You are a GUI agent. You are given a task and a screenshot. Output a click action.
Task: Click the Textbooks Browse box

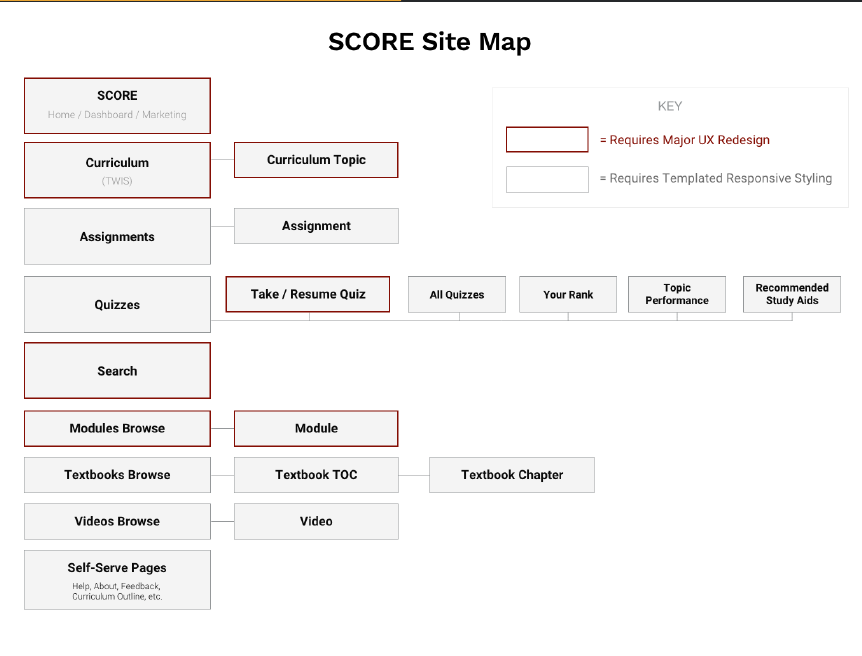[117, 475]
